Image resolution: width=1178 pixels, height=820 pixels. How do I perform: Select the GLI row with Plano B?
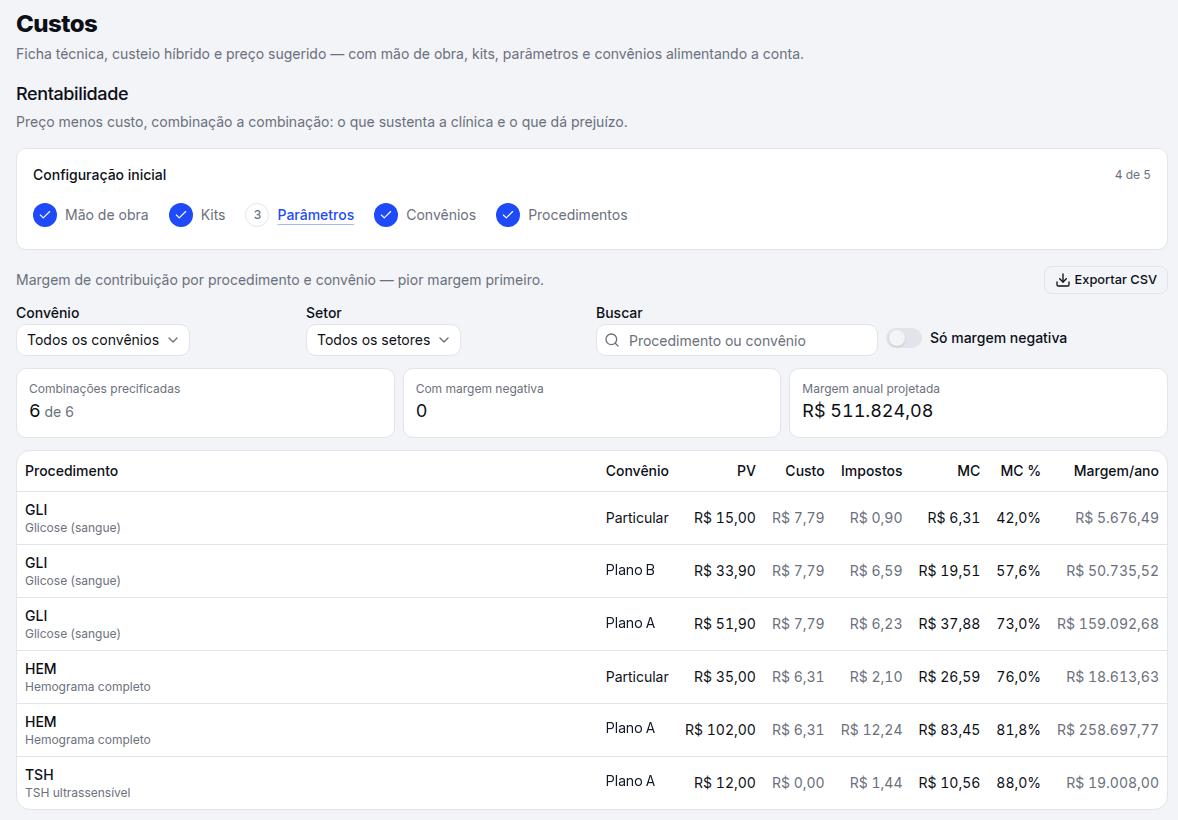[x=592, y=571]
